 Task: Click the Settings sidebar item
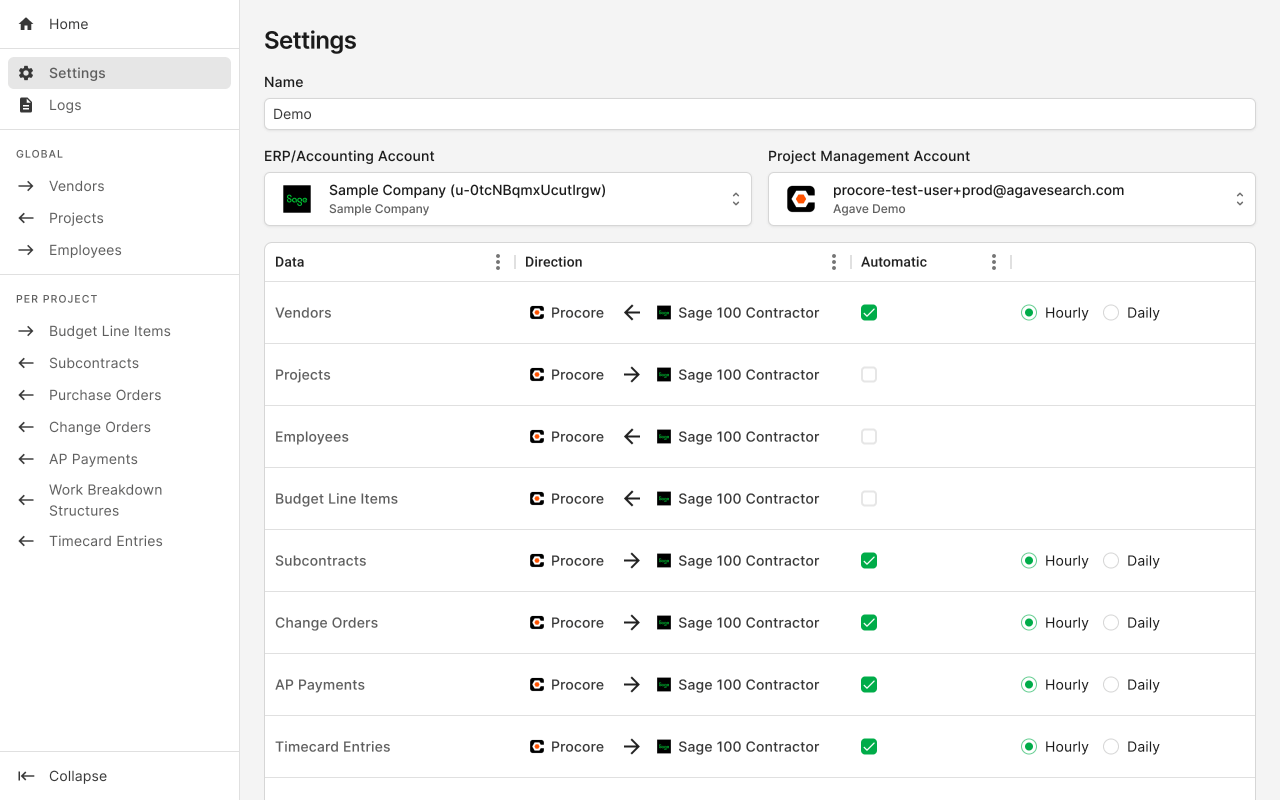(x=119, y=73)
